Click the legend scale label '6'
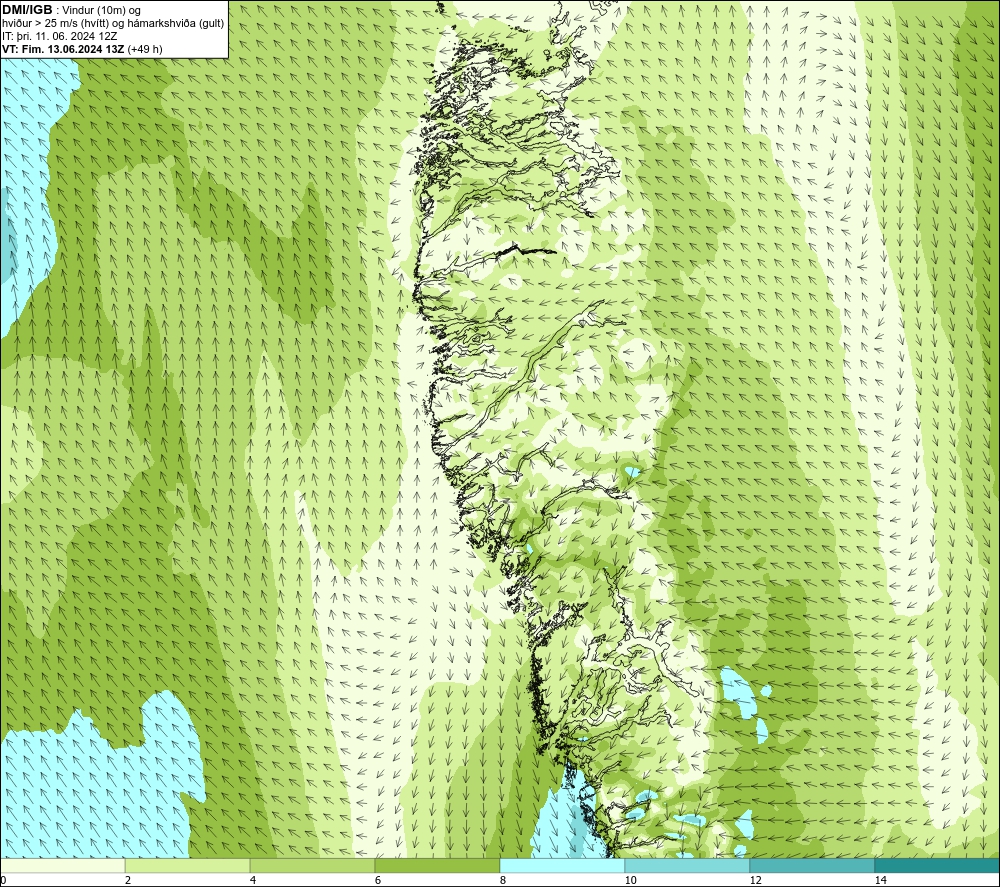 point(378,881)
